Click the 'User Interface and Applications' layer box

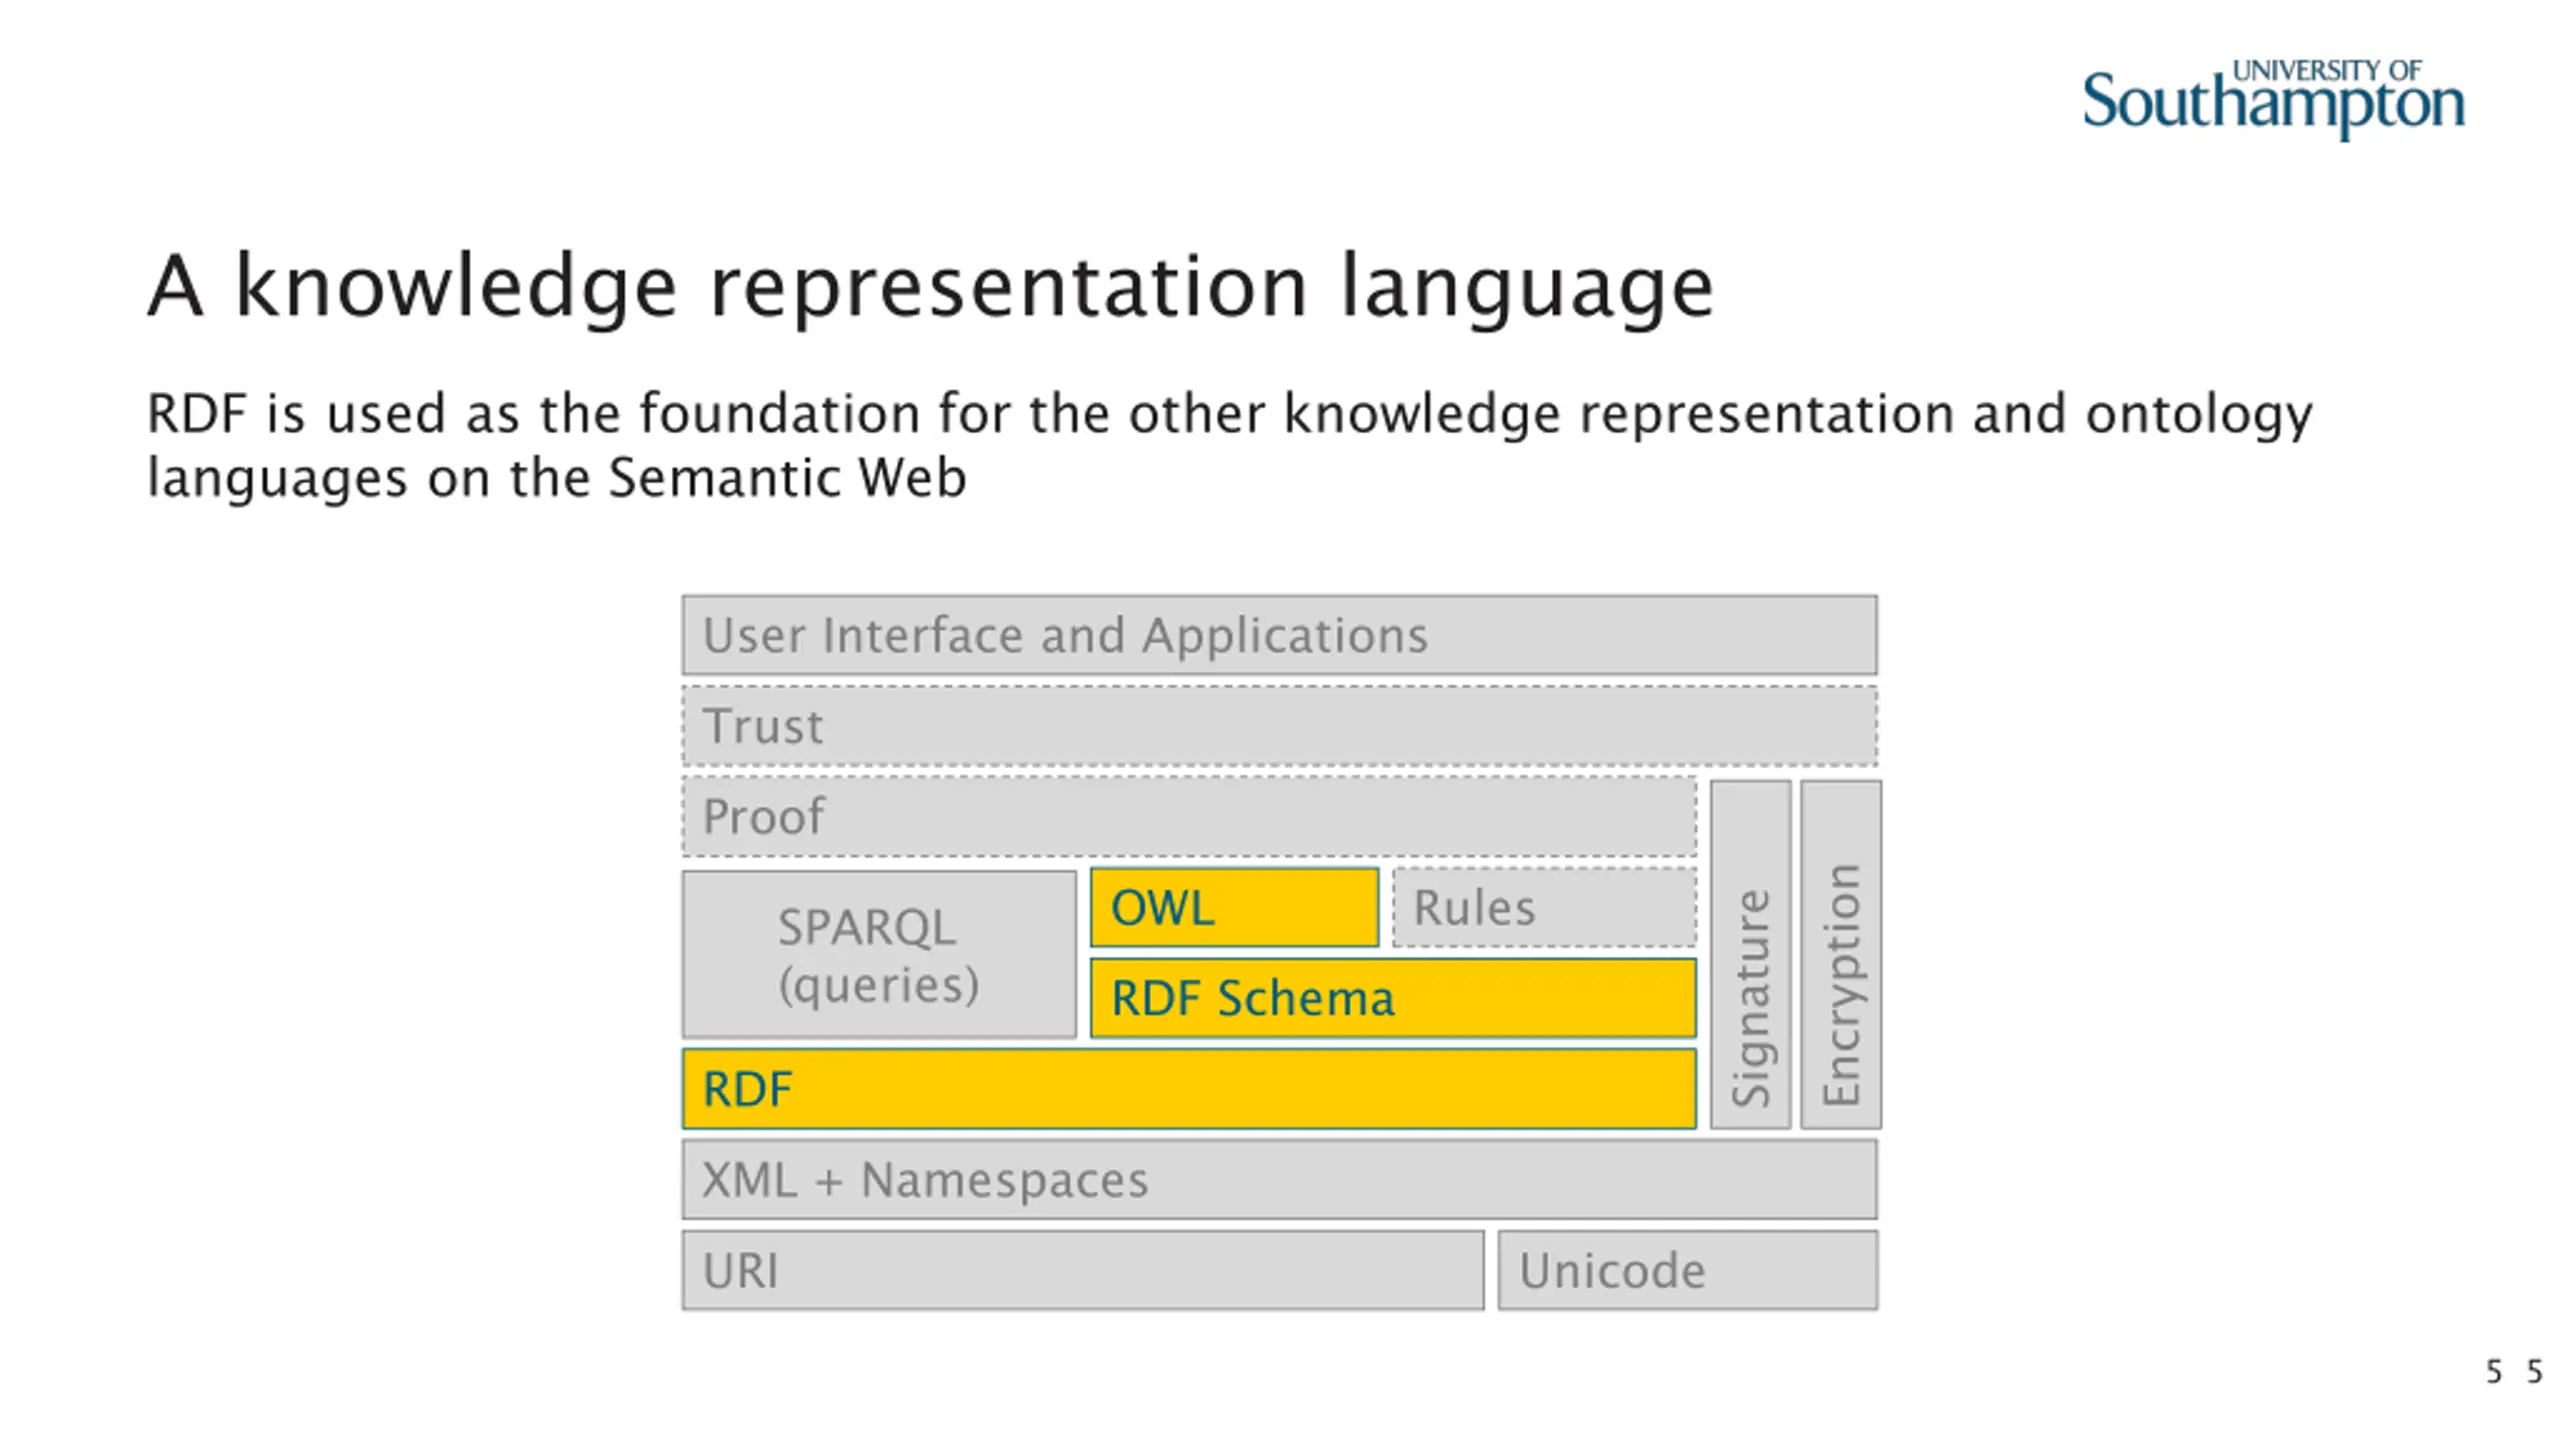pyautogui.click(x=1279, y=636)
